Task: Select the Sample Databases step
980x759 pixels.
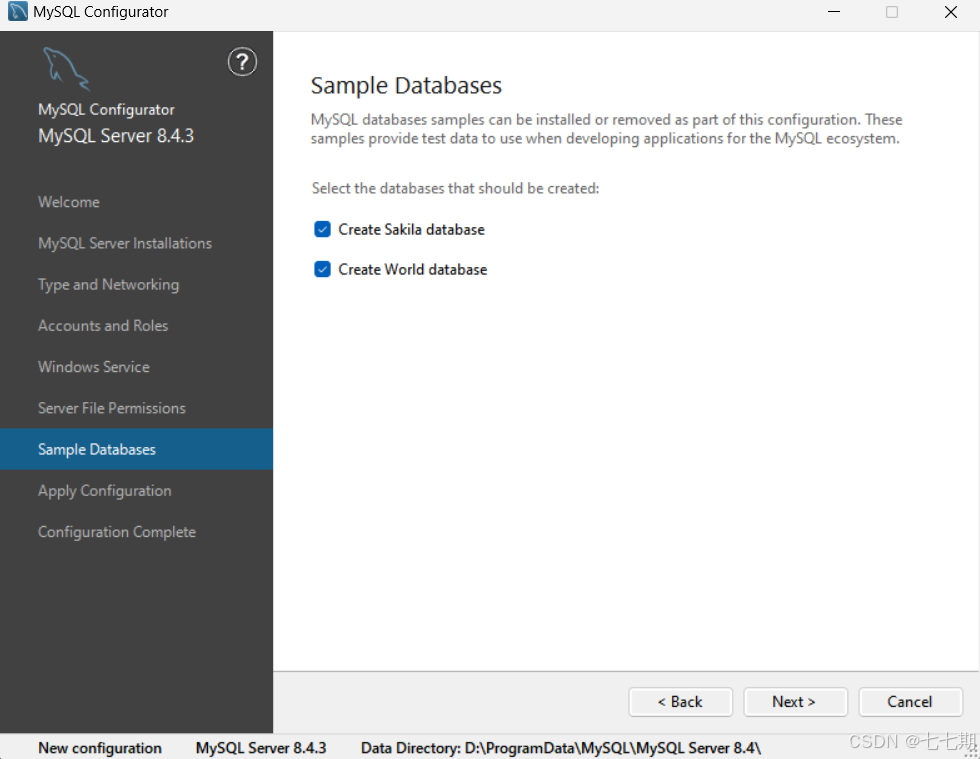Action: click(136, 449)
